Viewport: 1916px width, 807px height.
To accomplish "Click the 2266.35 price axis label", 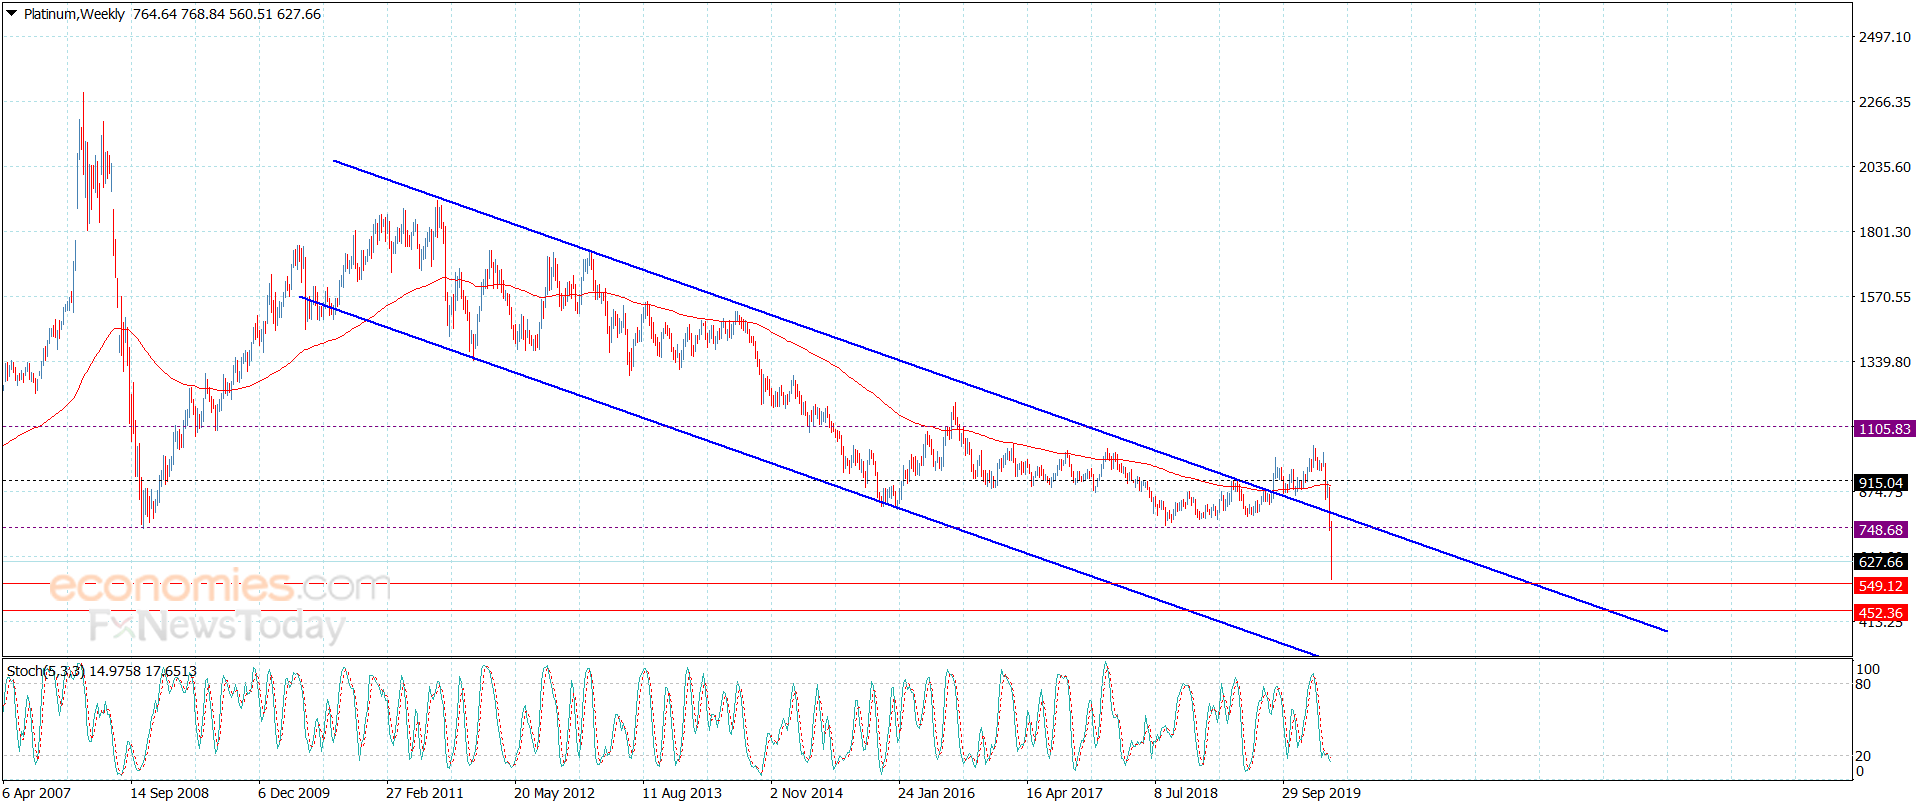I will [x=1884, y=102].
